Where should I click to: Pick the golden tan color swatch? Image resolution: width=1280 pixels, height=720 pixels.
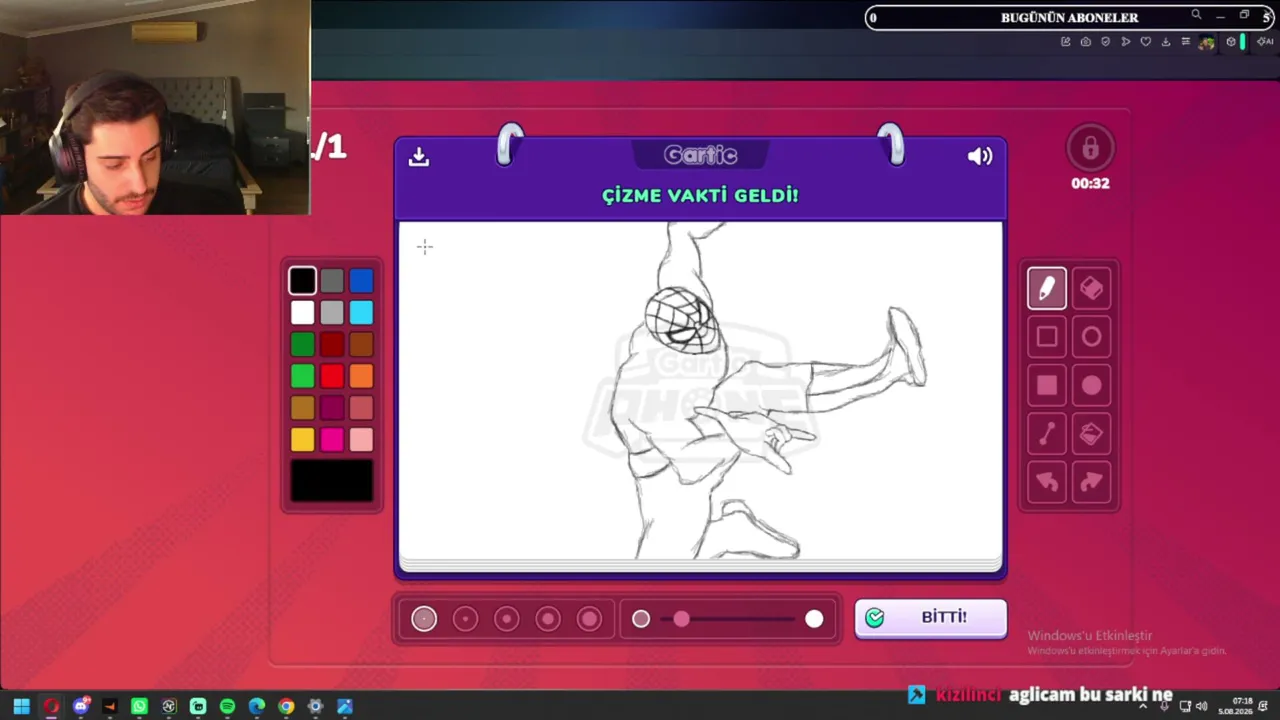tap(302, 408)
